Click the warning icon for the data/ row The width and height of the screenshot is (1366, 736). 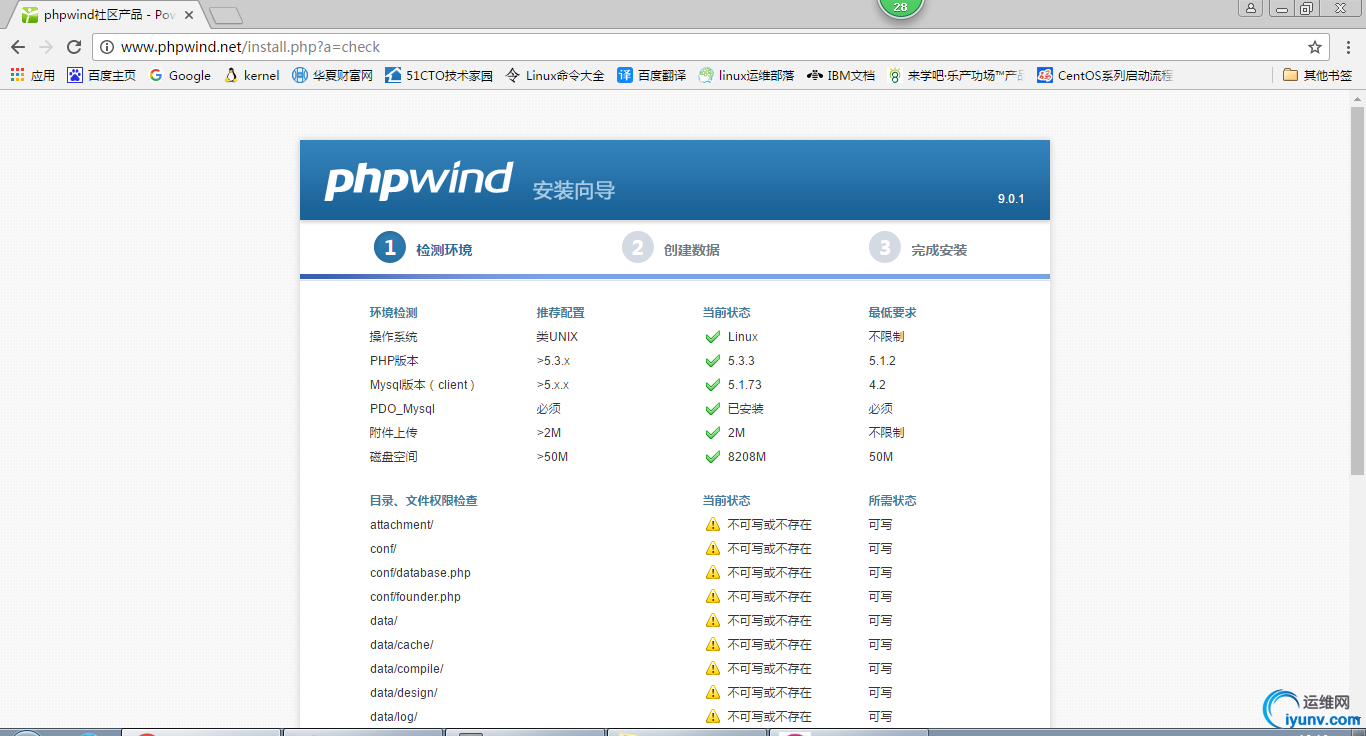[713, 620]
